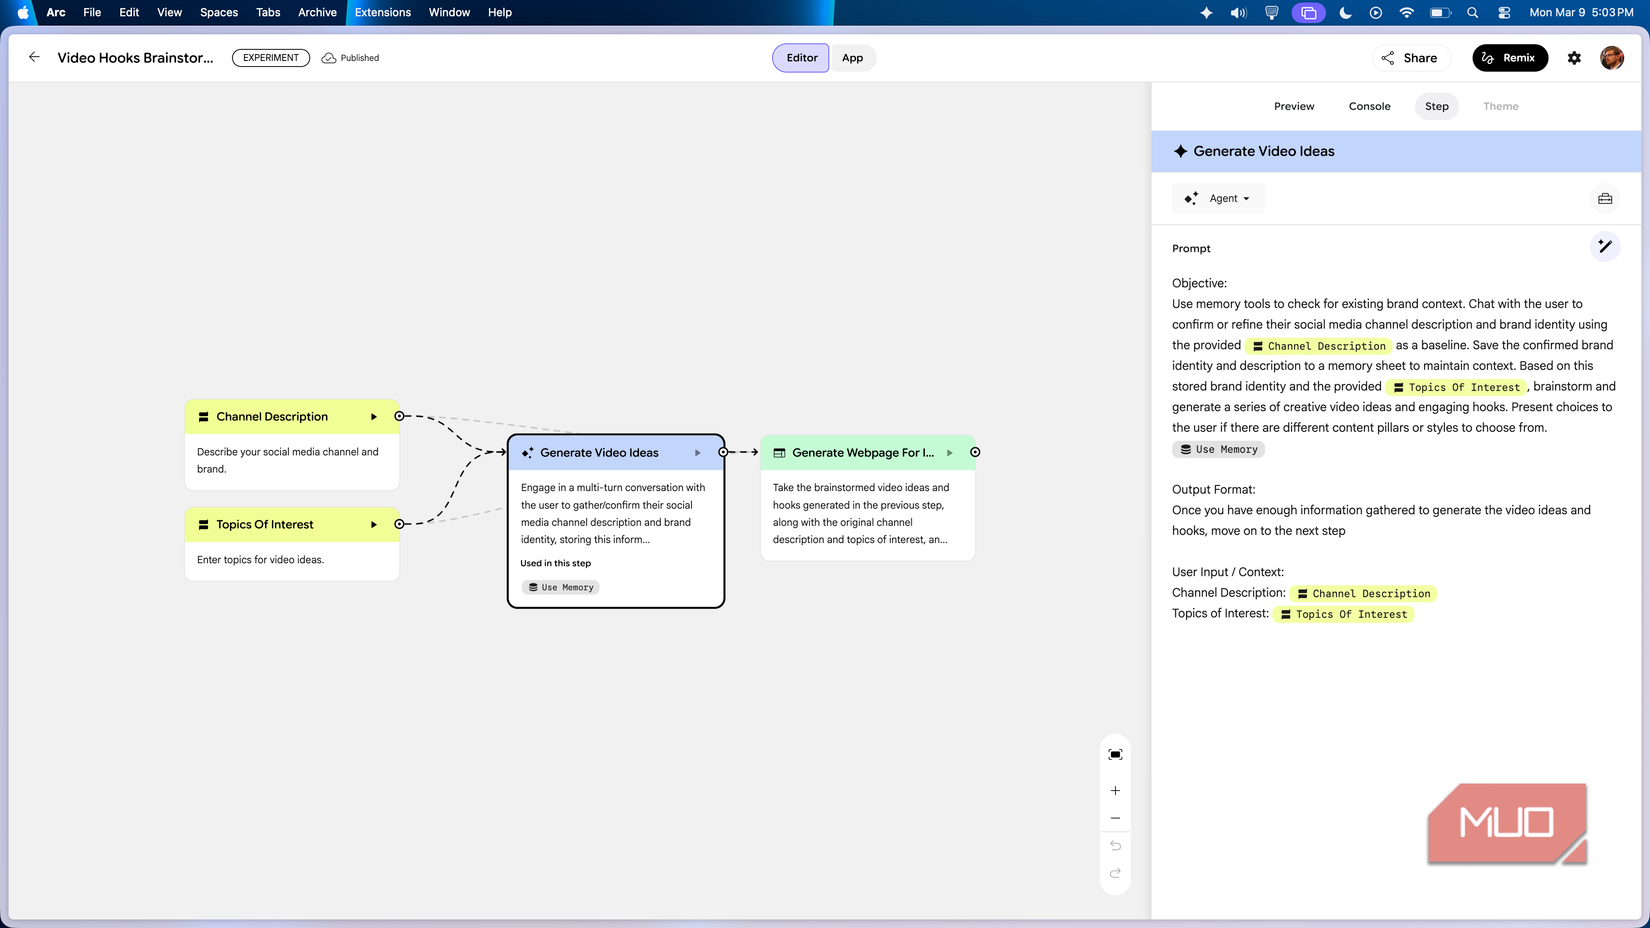Undo the last canvas action

[x=1115, y=846]
